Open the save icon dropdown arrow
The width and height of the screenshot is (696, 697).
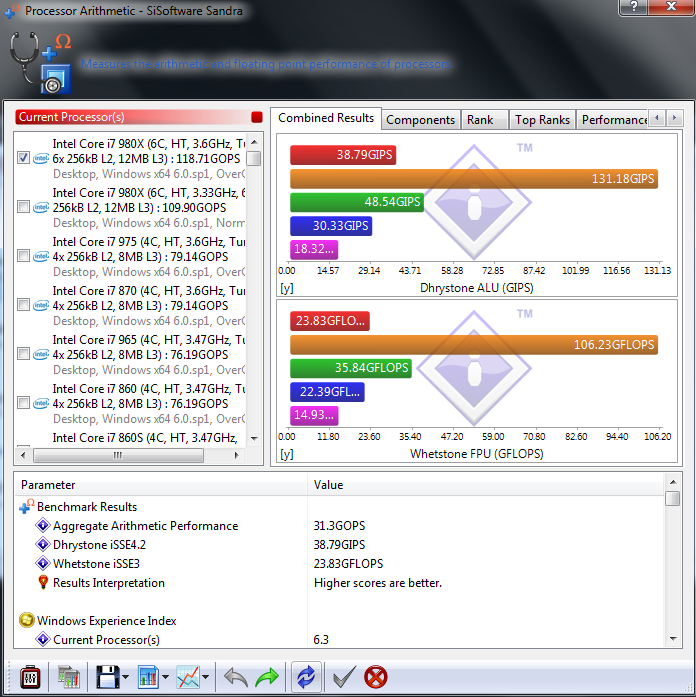(125, 677)
